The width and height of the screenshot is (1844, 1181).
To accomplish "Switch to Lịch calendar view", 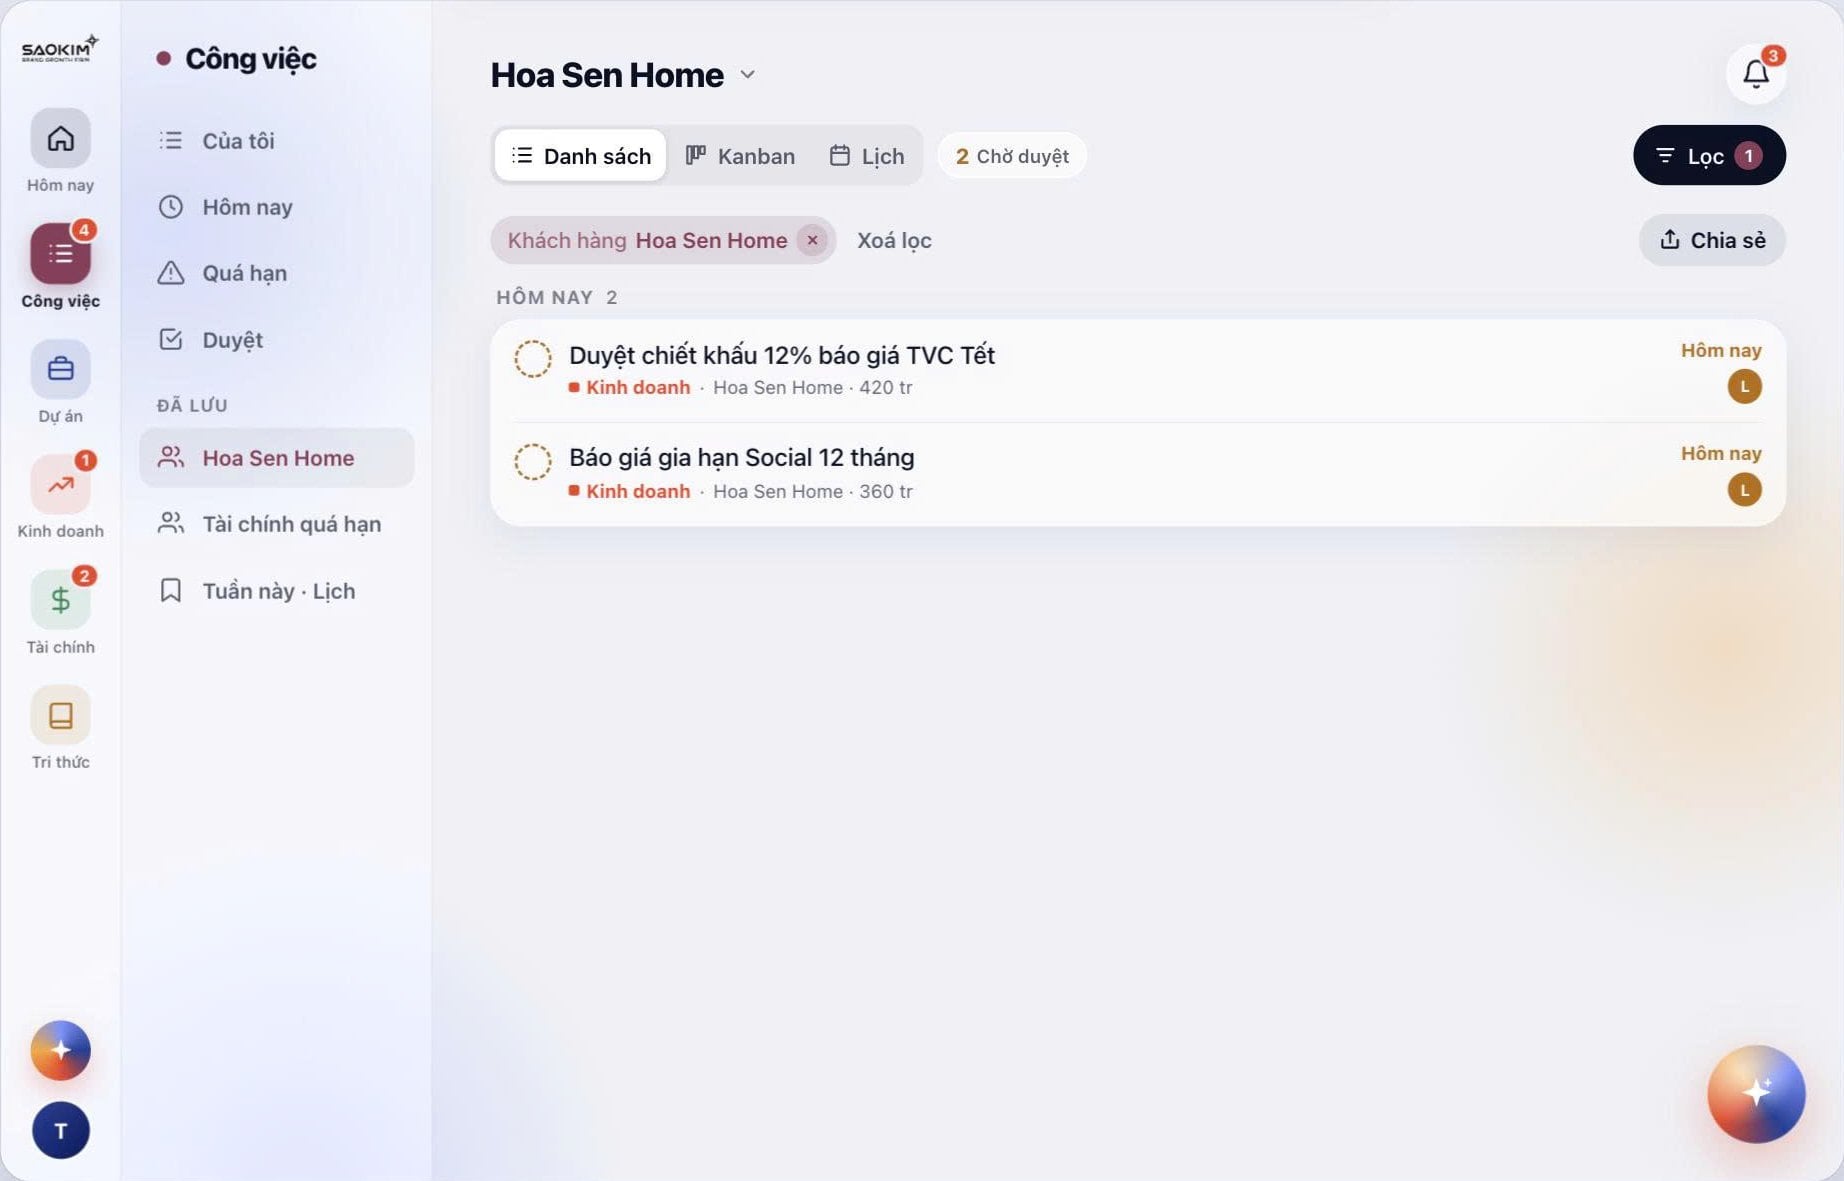I will [x=867, y=155].
